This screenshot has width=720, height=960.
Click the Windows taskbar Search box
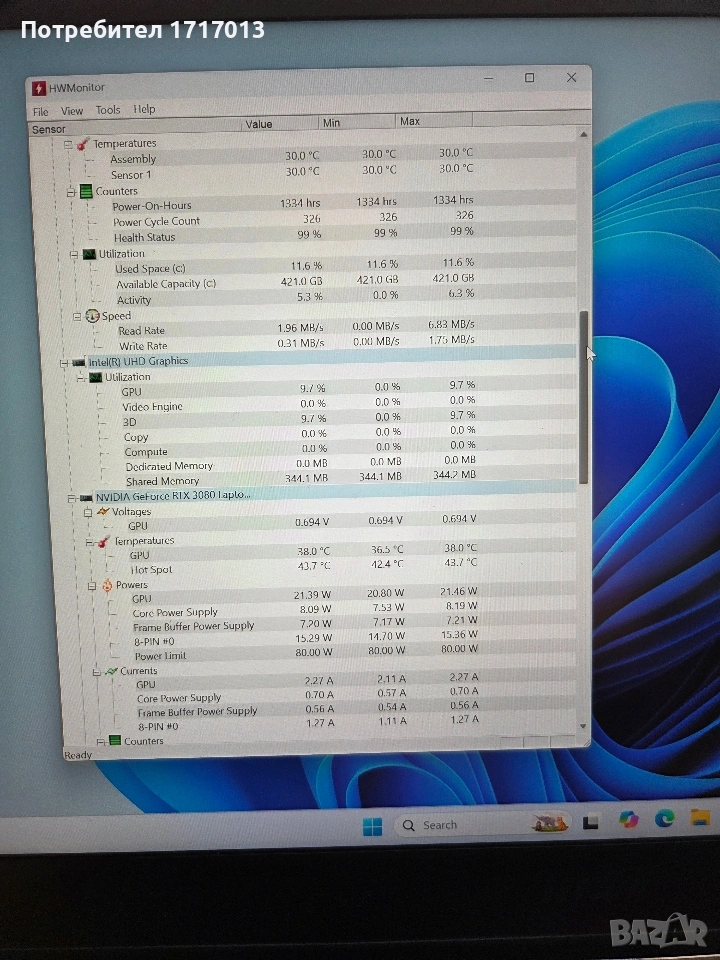pyautogui.click(x=440, y=825)
